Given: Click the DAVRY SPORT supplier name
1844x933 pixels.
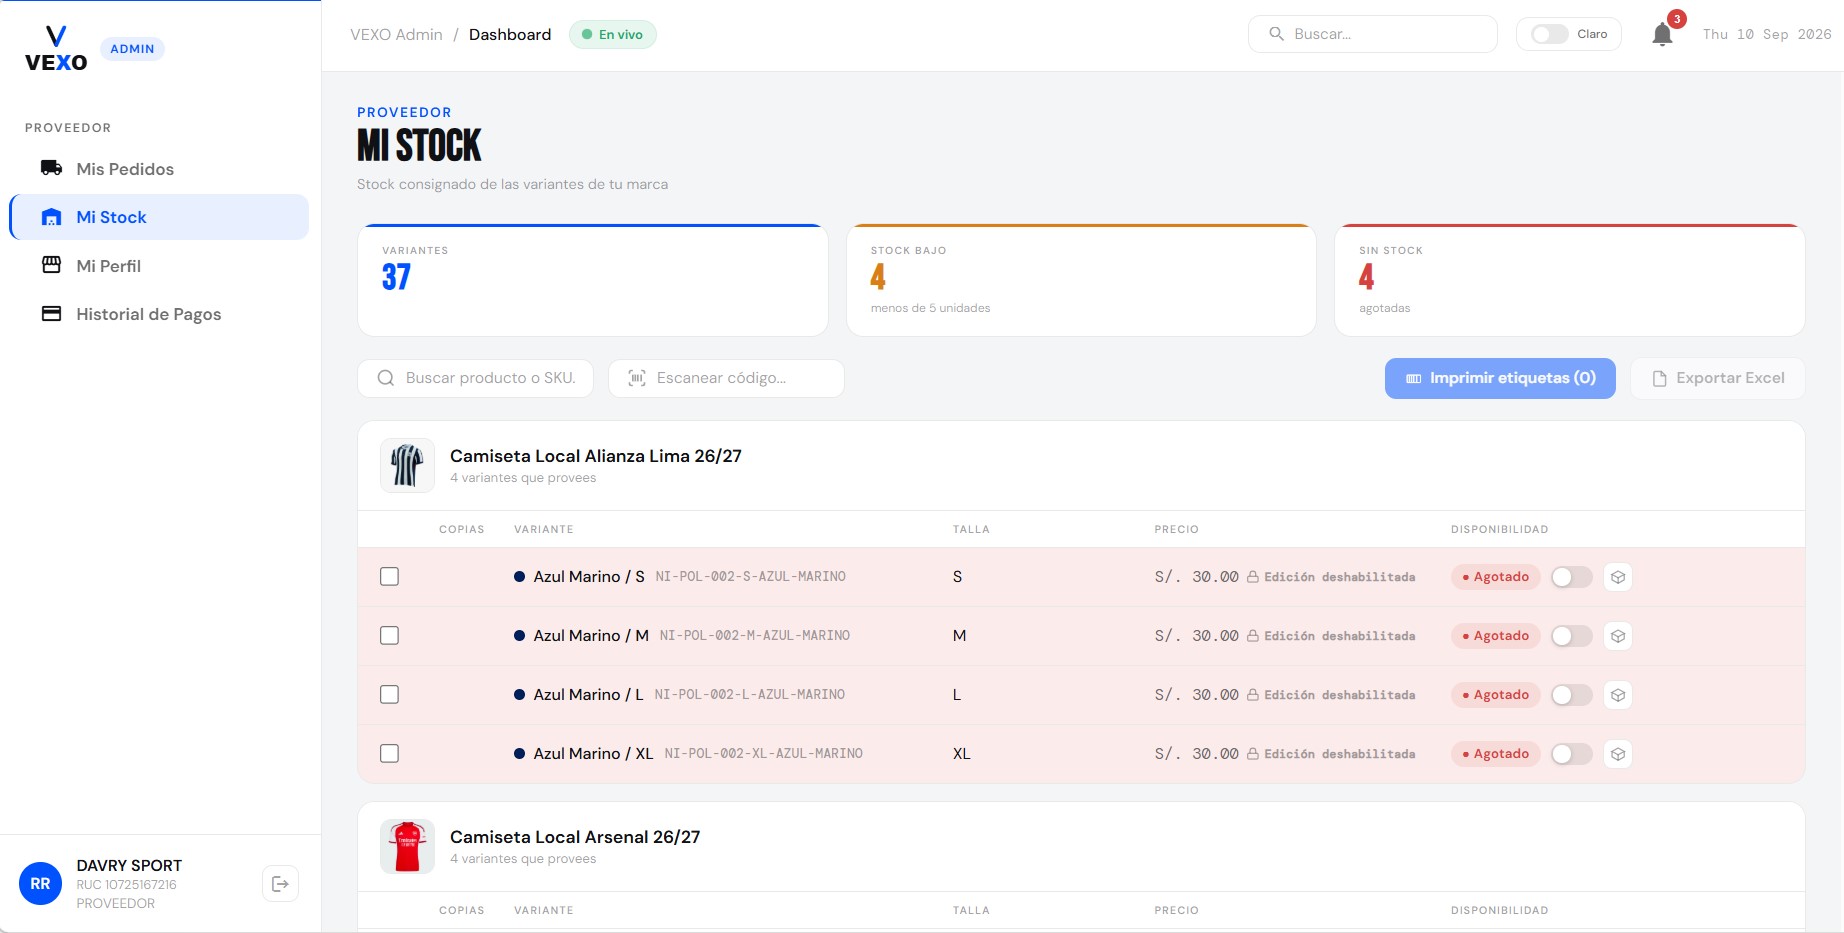Looking at the screenshot, I should click(129, 866).
